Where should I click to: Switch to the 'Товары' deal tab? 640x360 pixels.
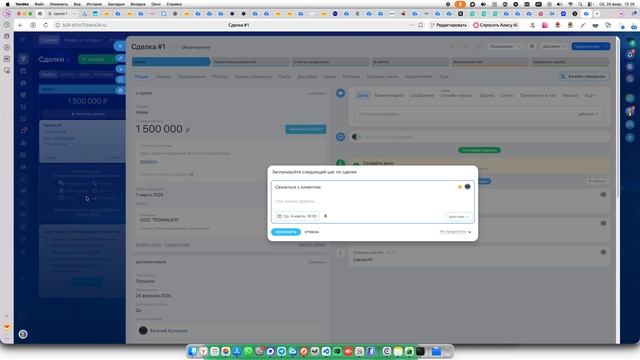click(x=163, y=76)
